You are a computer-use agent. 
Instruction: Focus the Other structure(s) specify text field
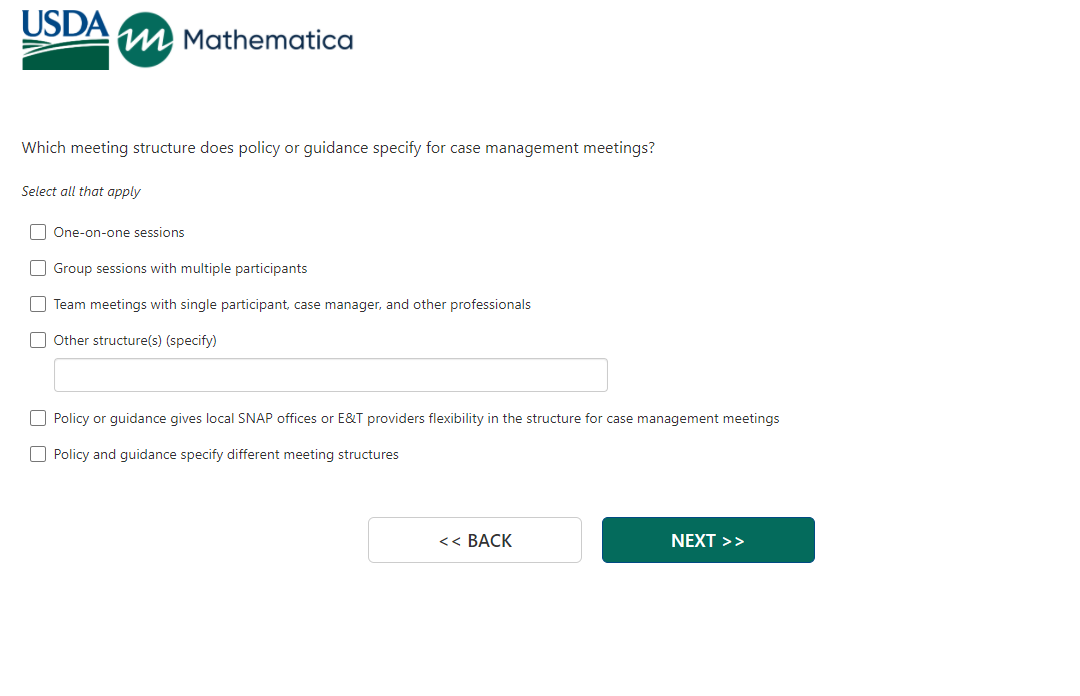[x=330, y=375]
